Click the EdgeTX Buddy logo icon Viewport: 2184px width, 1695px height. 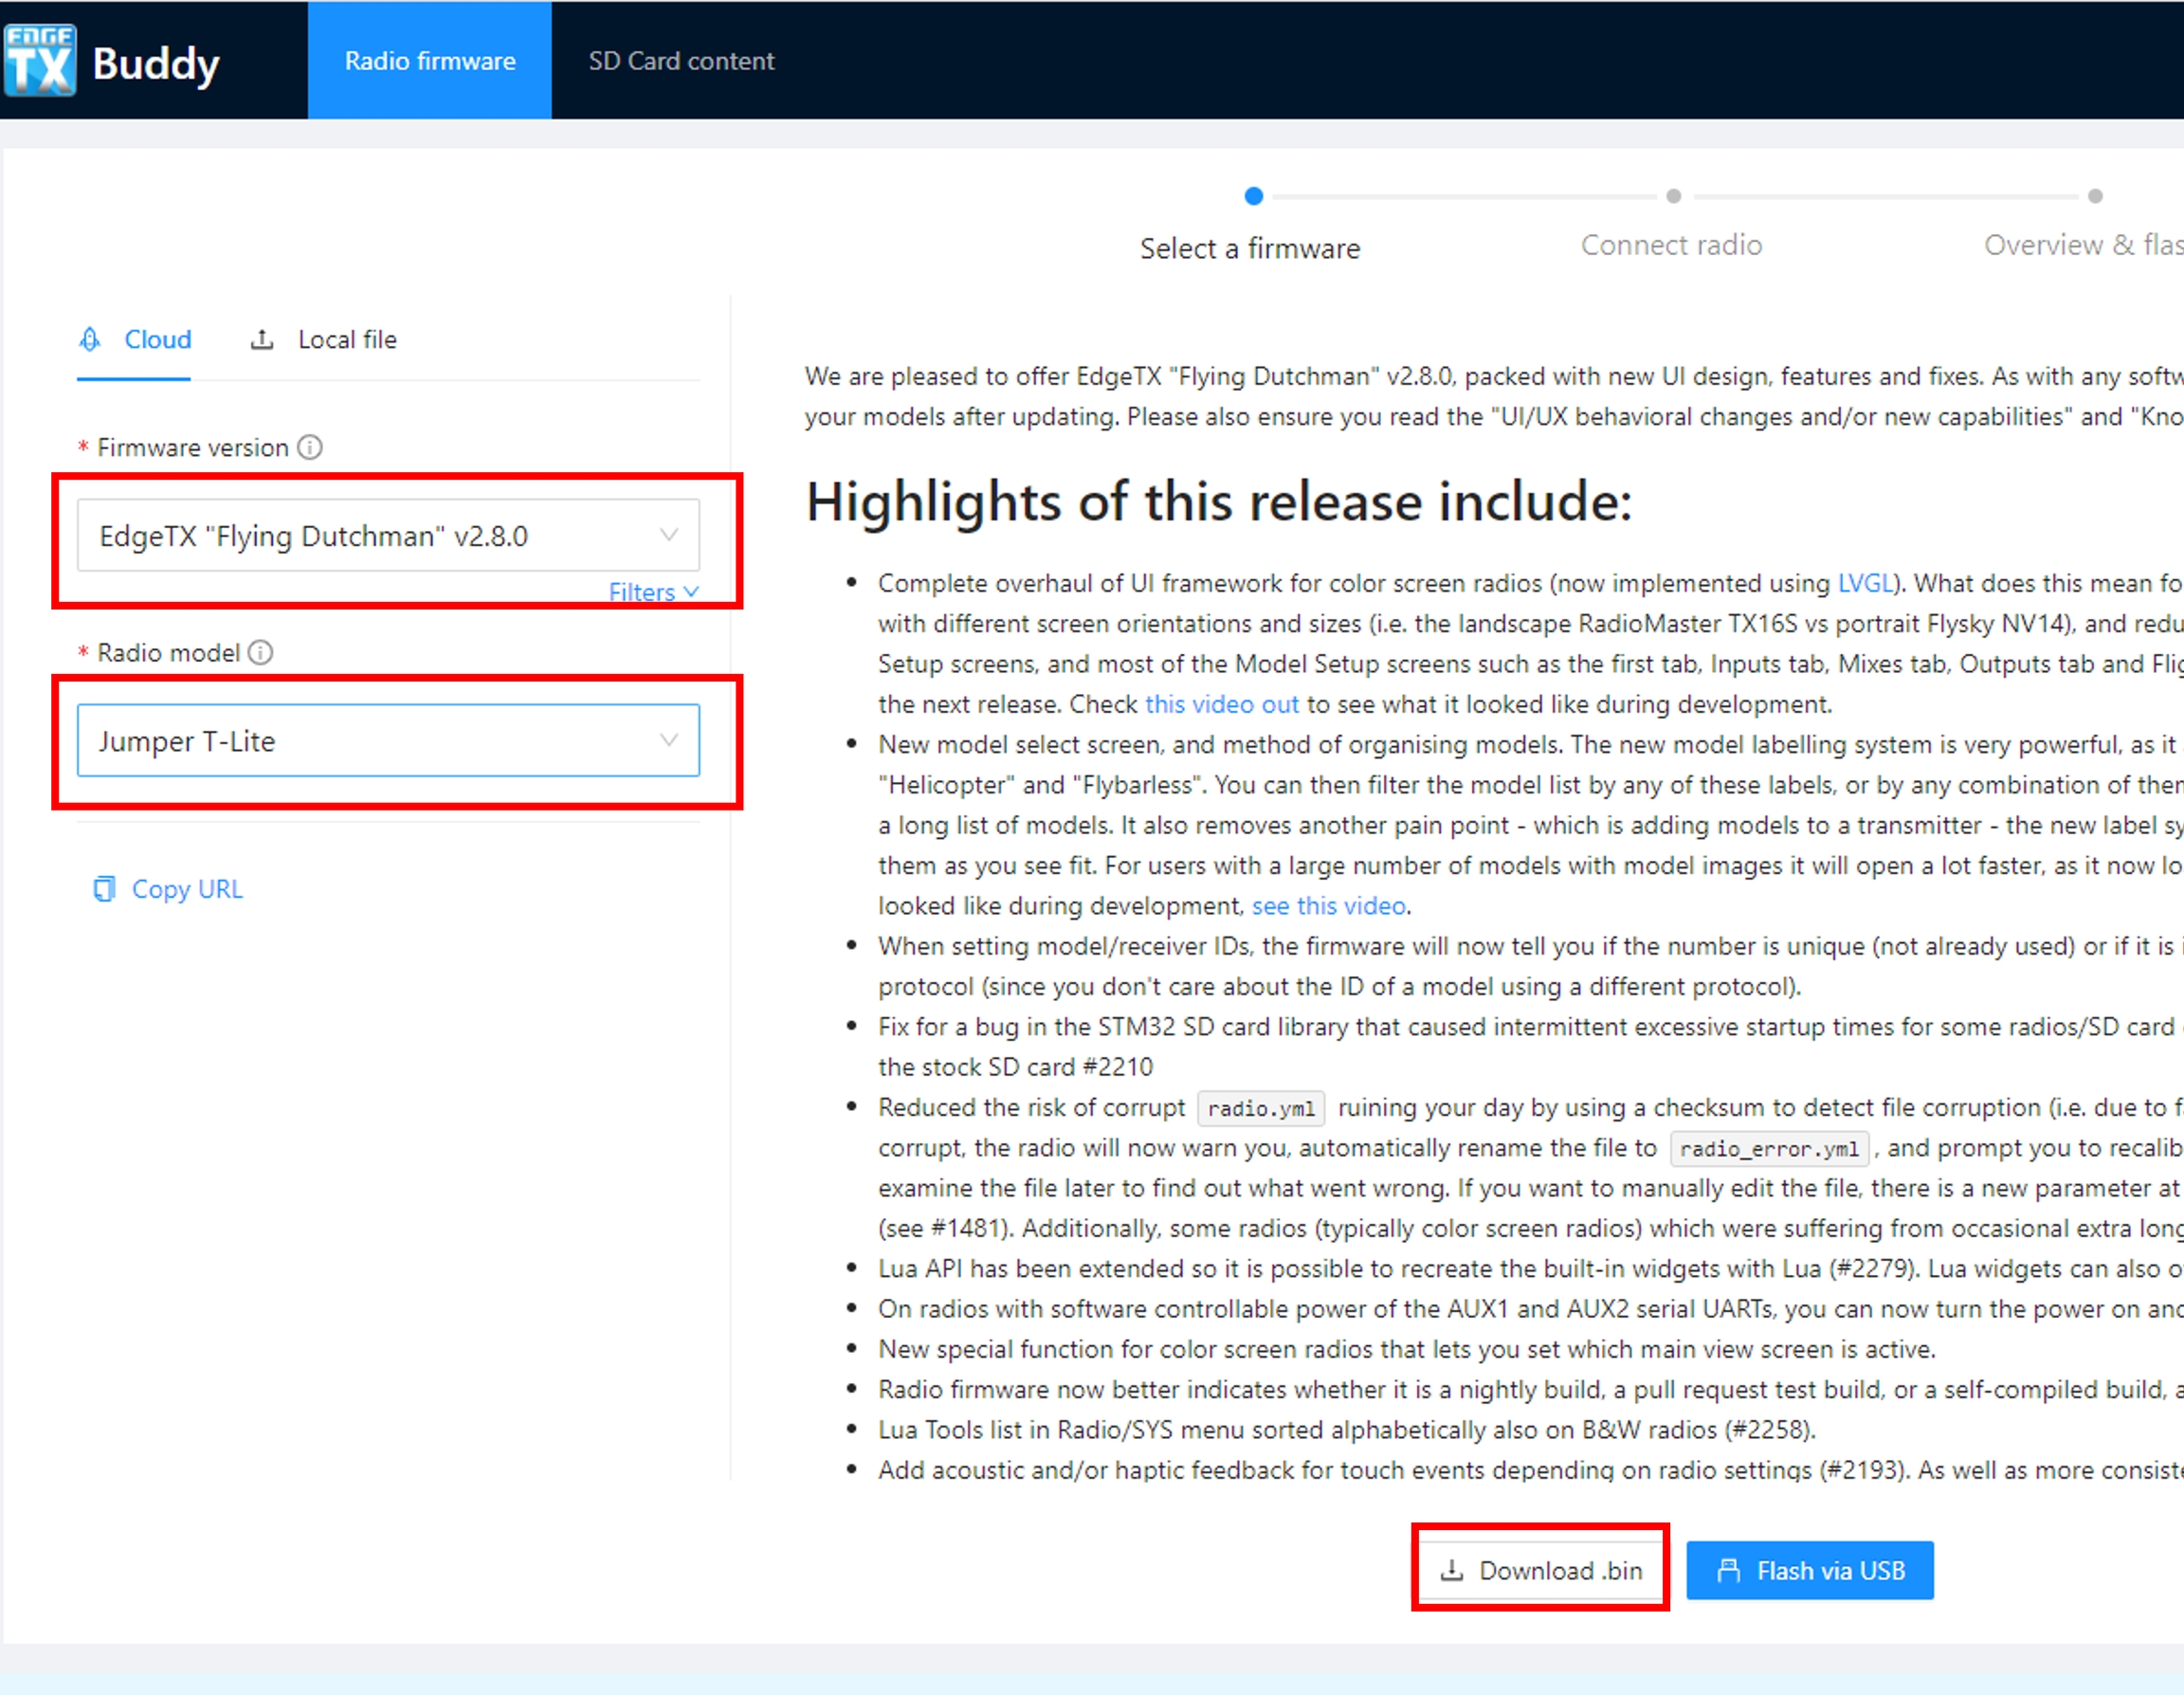40,60
